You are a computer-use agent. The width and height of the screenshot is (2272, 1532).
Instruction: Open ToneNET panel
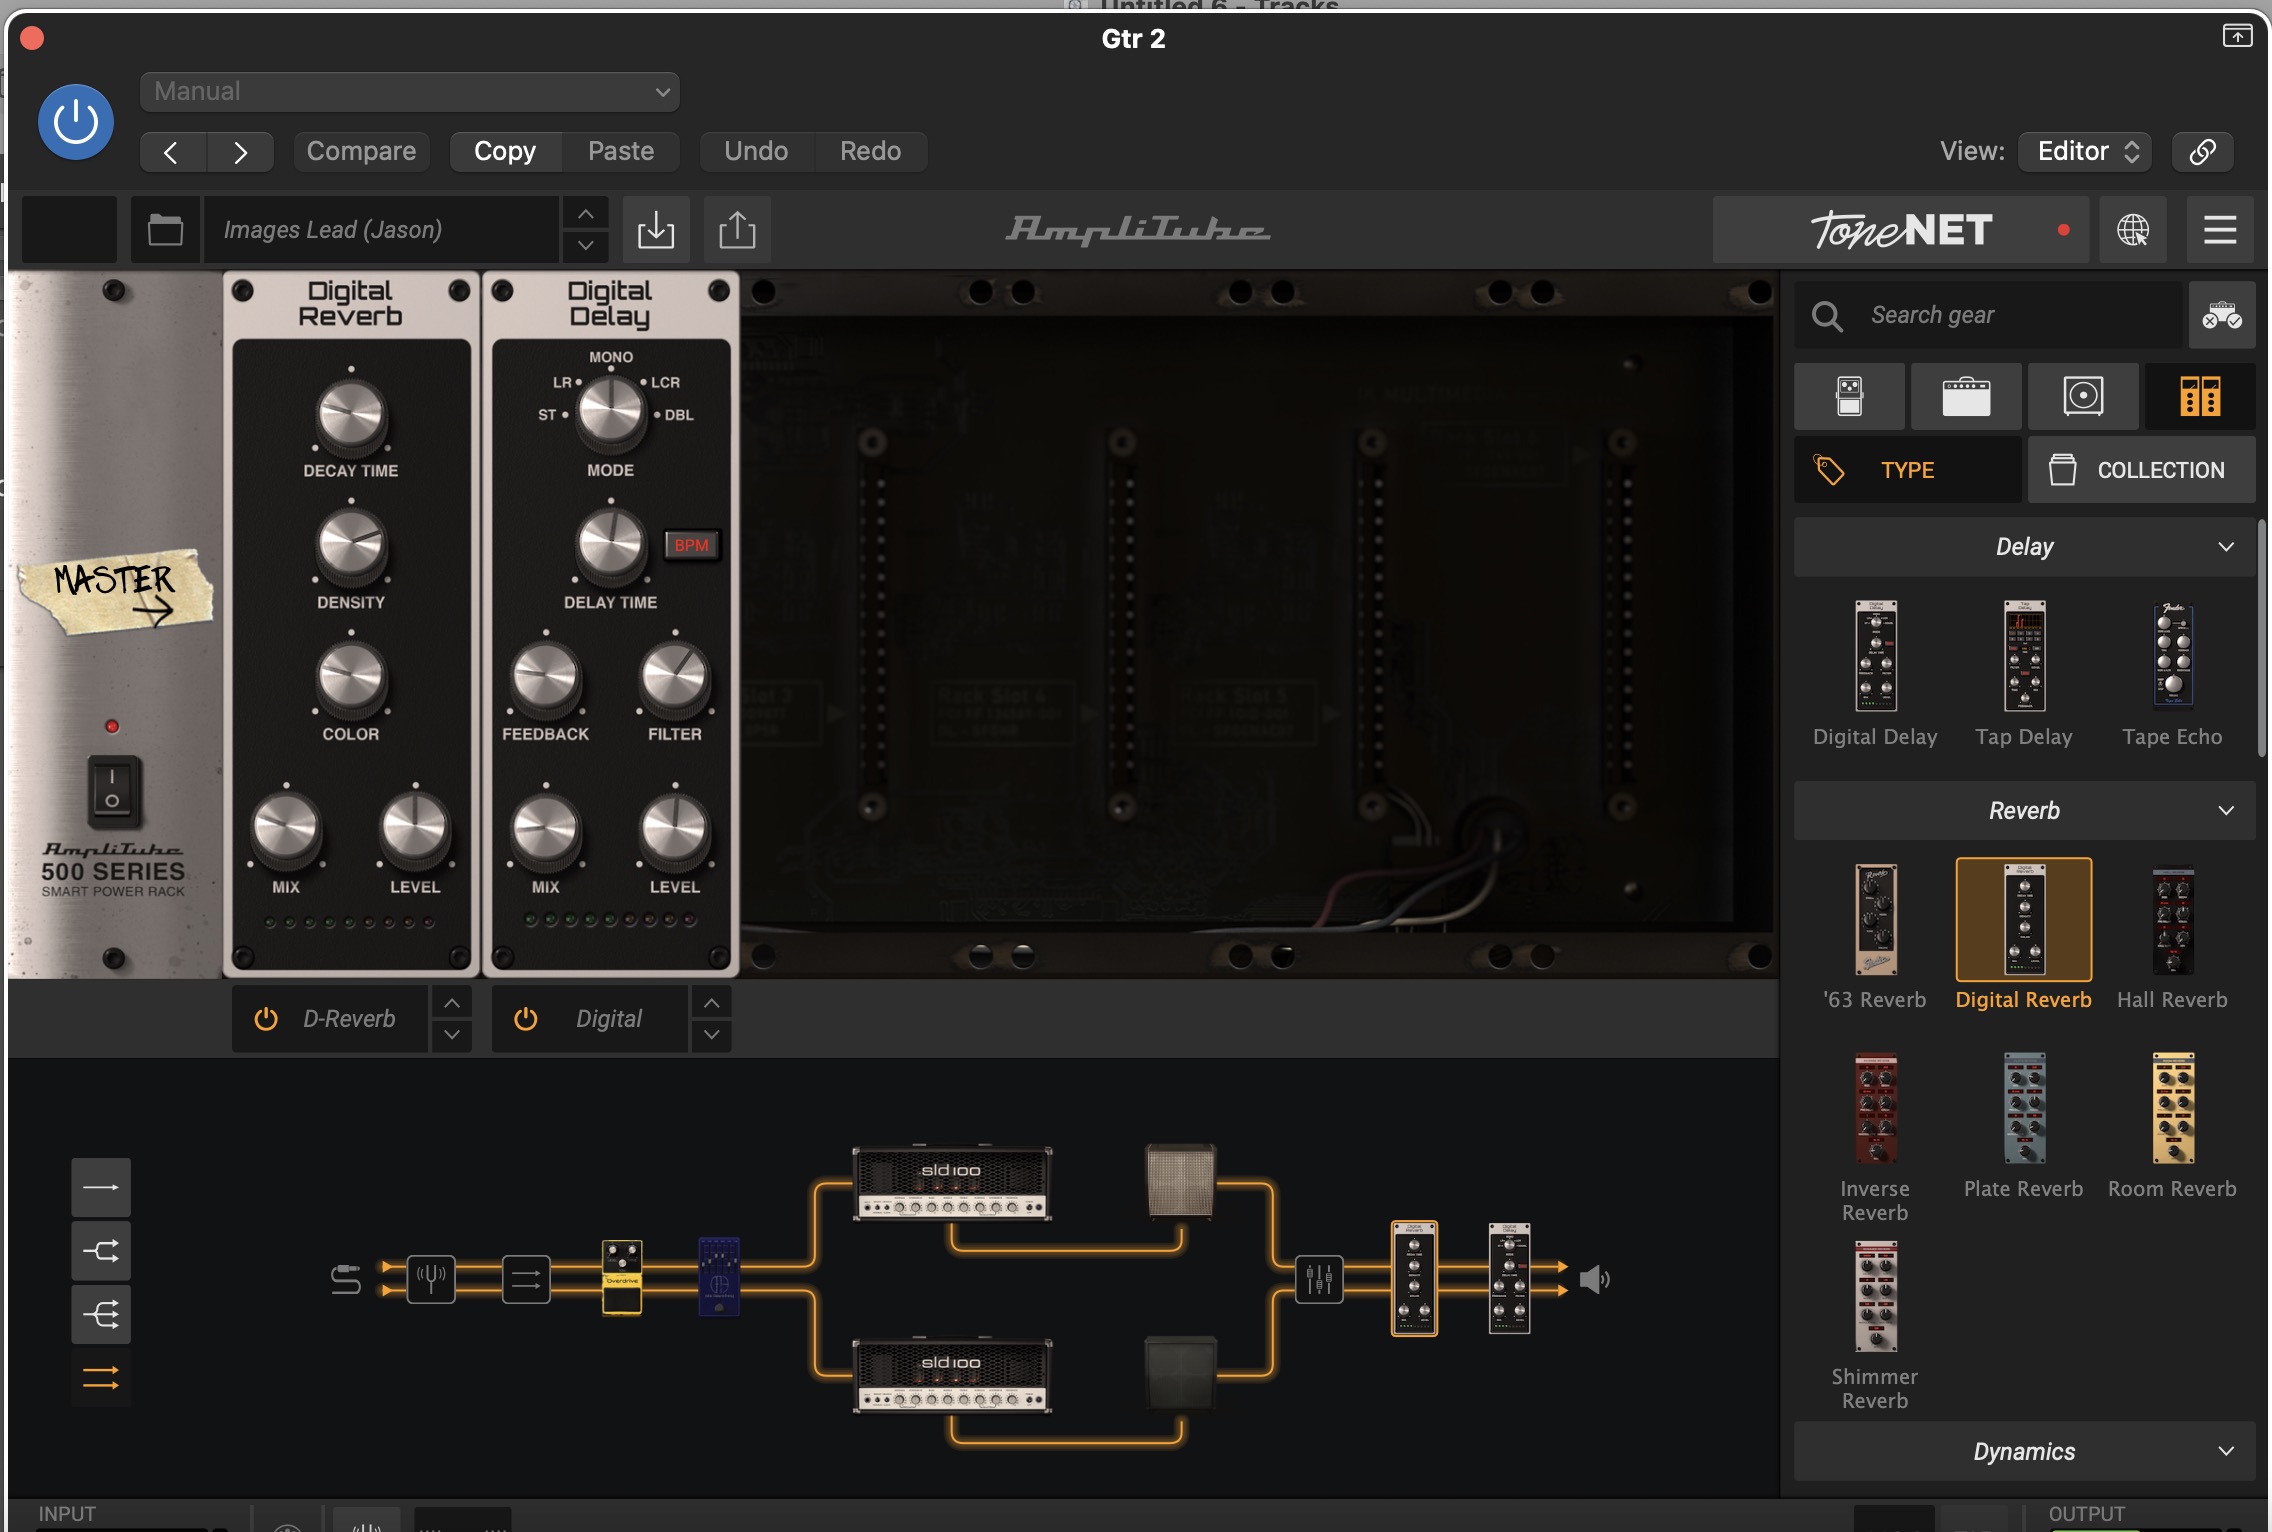click(1901, 230)
